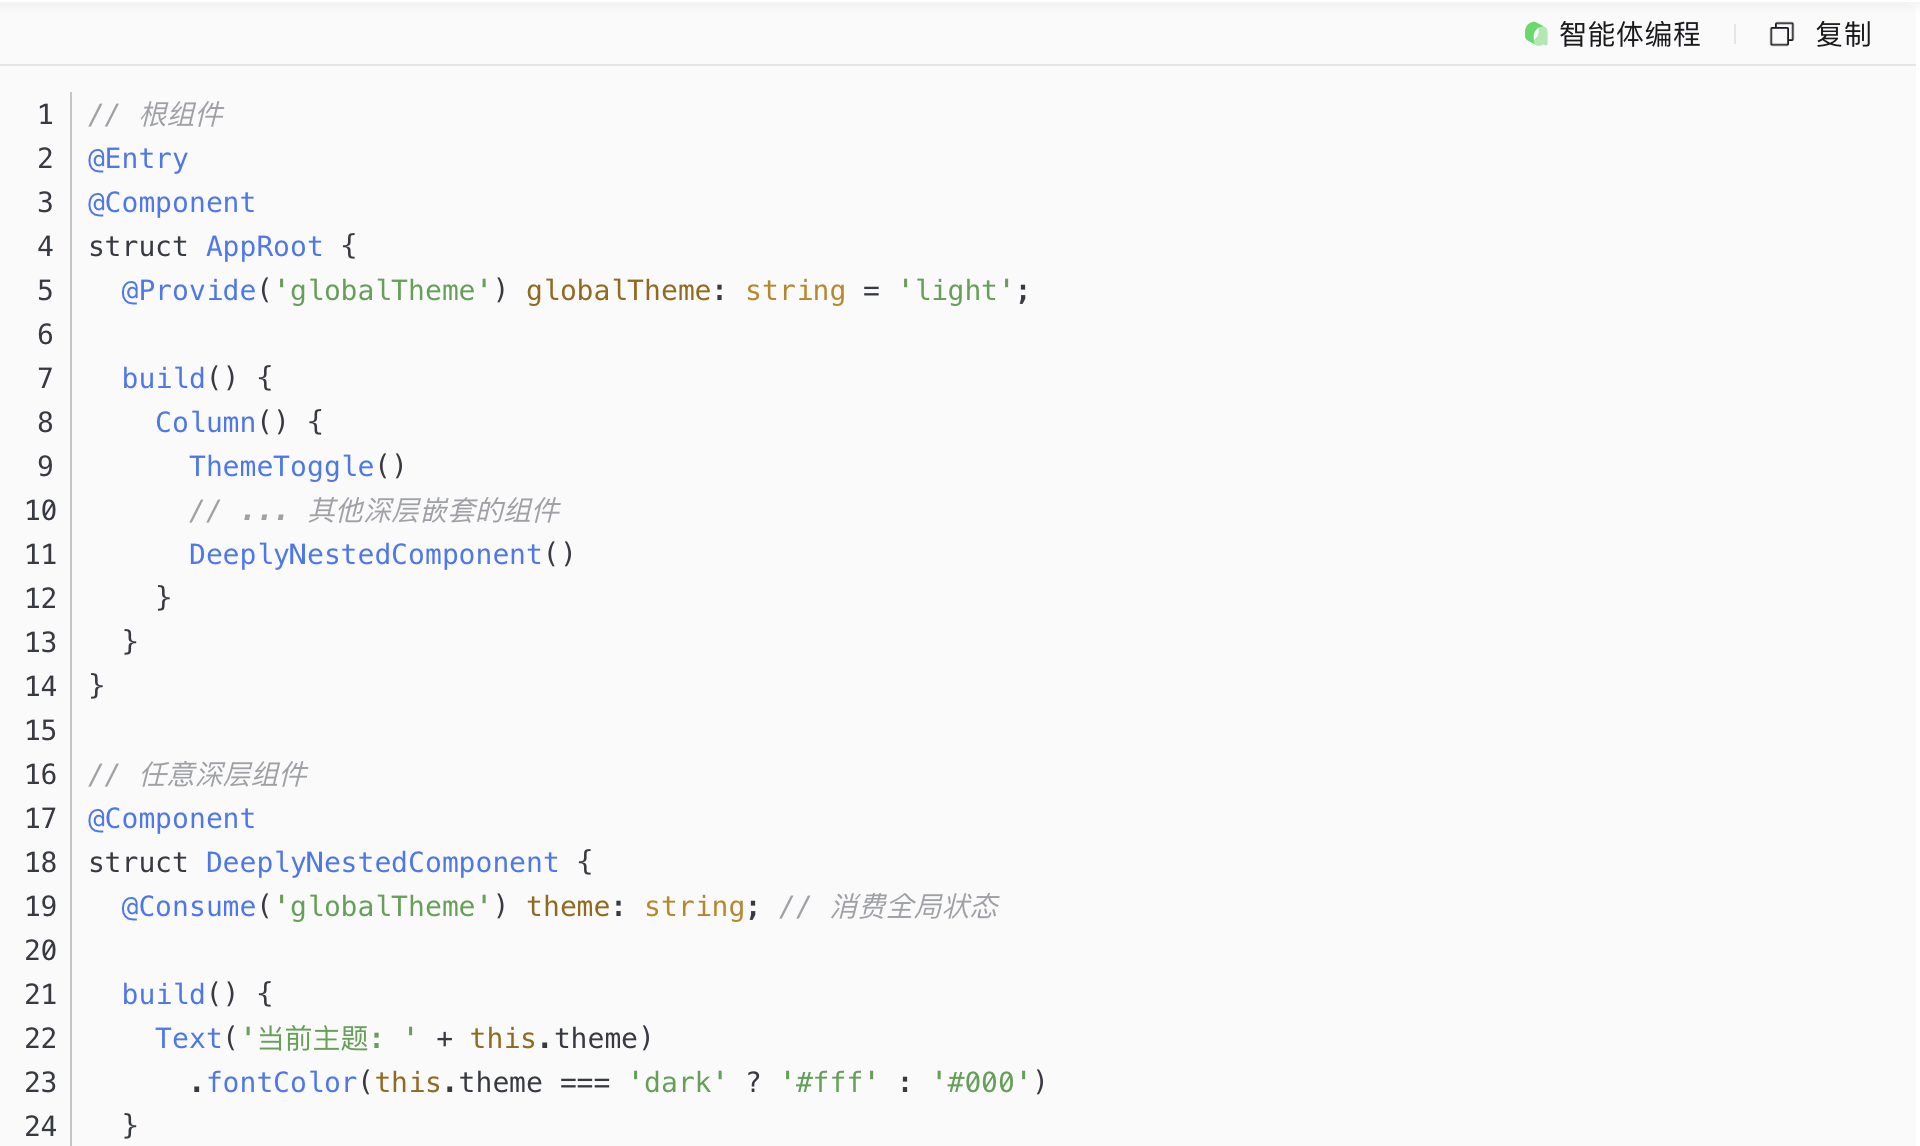Click line number 1 in gutter
1920x1146 pixels.
click(45, 115)
